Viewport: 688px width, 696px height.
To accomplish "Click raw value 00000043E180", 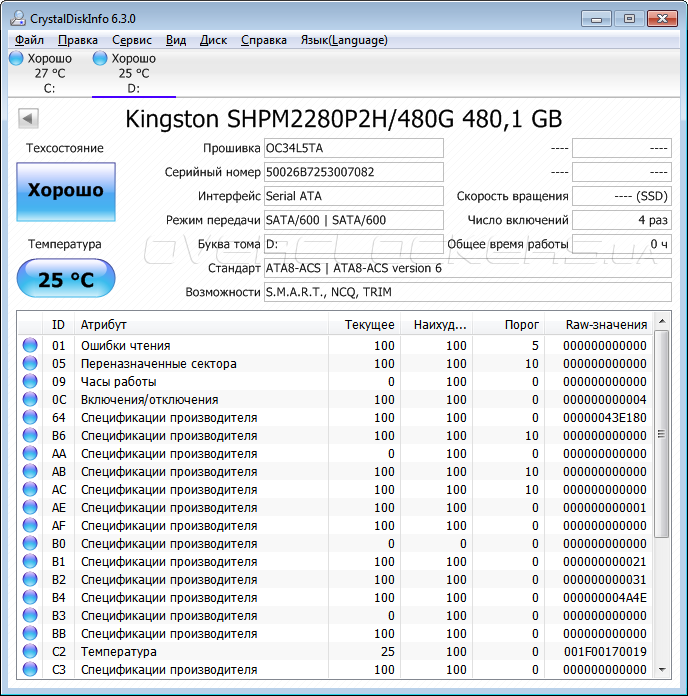I will pos(605,418).
